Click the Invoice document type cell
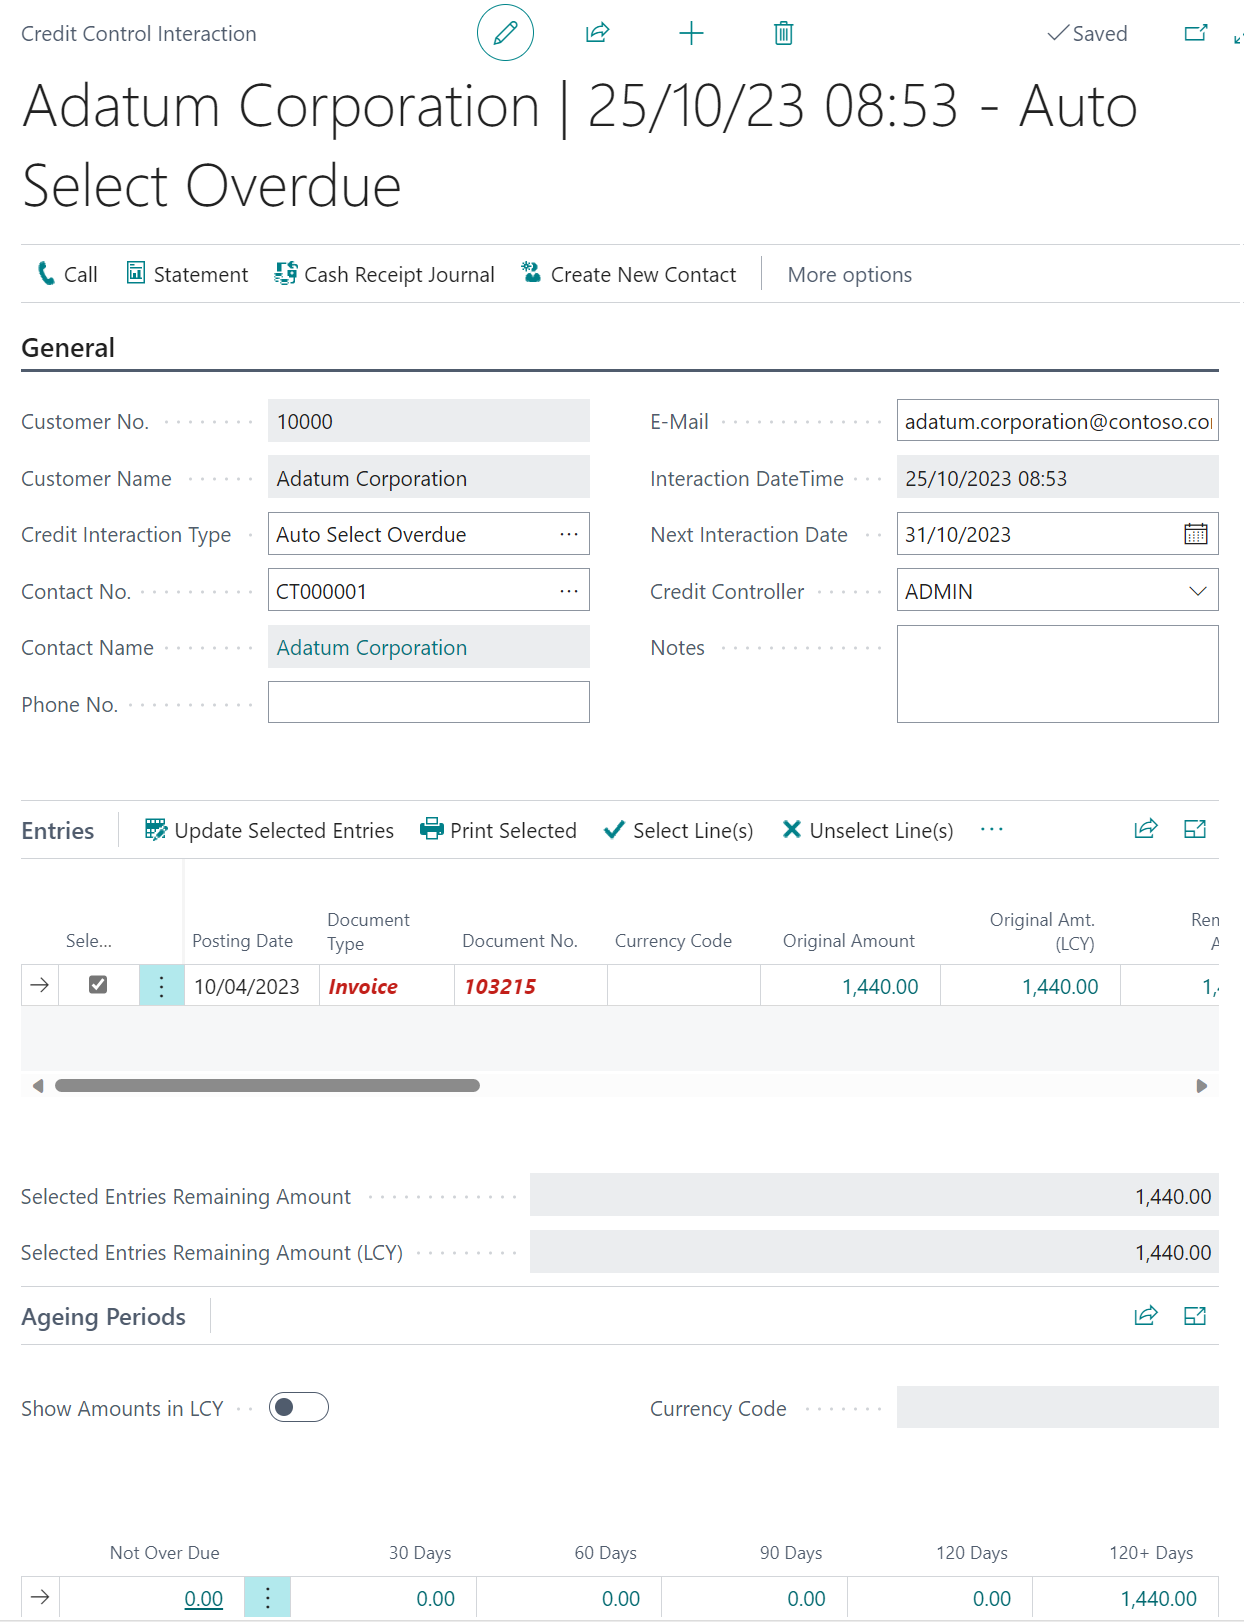Screen dimensions: 1244x1622 [386, 986]
